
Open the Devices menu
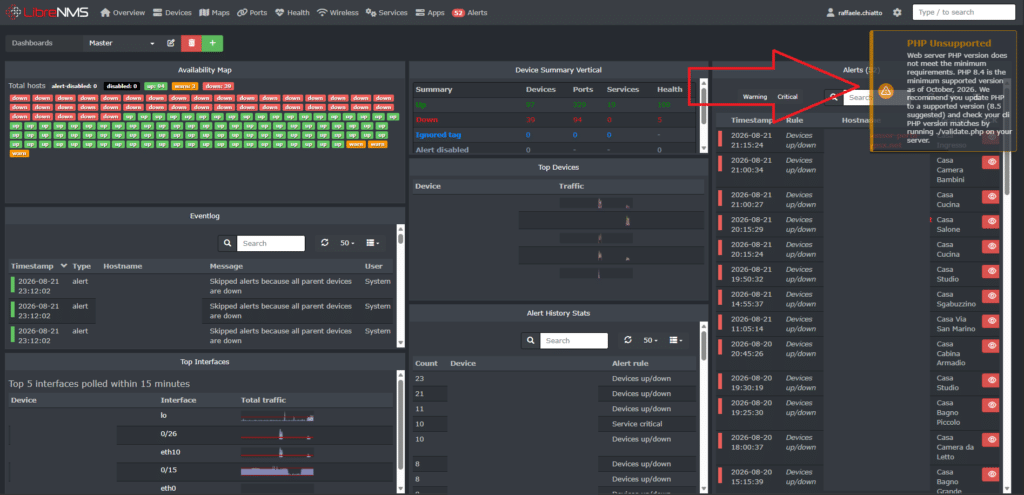172,12
